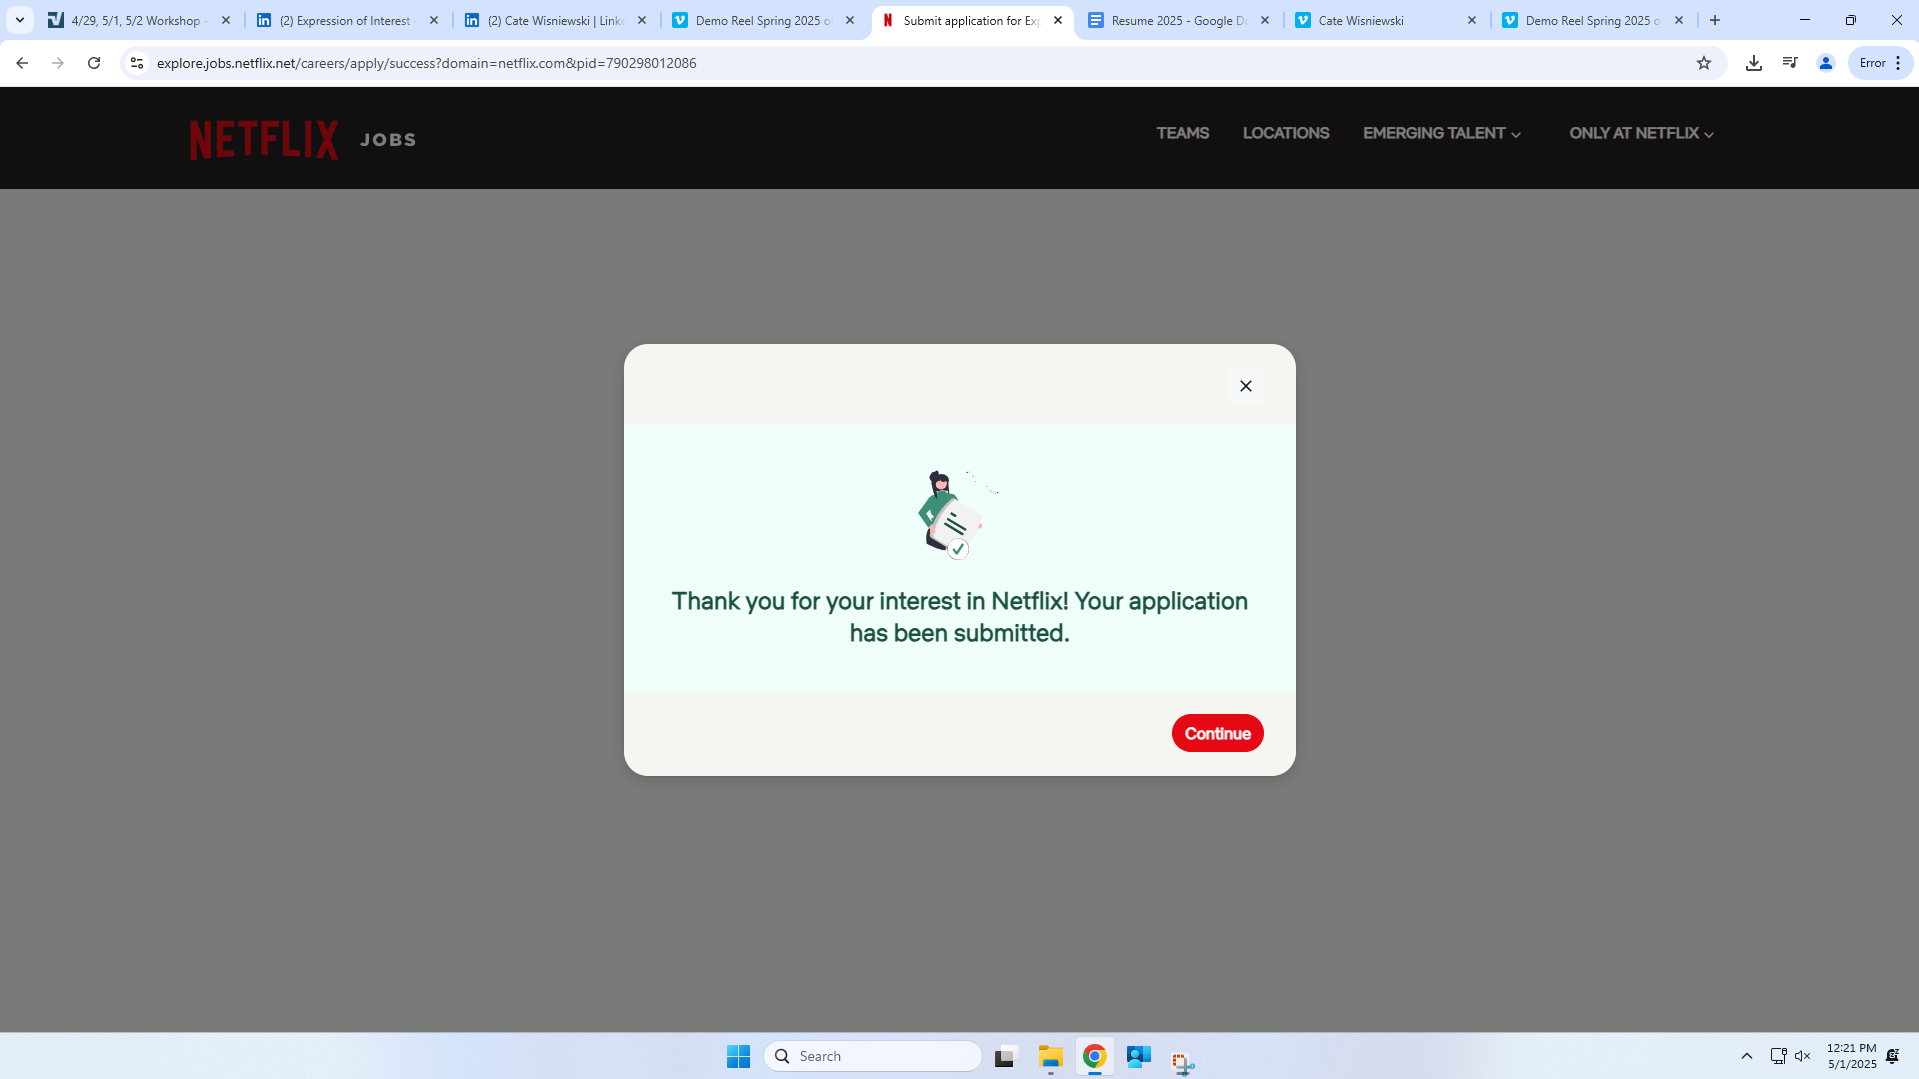Close the Cate Wisniewski Vimeo tab
The width and height of the screenshot is (1919, 1079).
click(x=1472, y=20)
